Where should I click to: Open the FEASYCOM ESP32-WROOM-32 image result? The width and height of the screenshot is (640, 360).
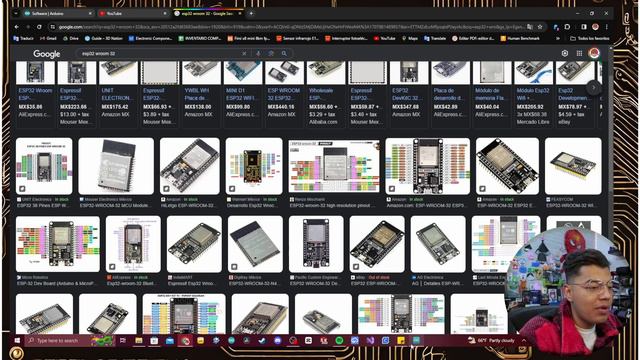pyautogui.click(x=573, y=166)
